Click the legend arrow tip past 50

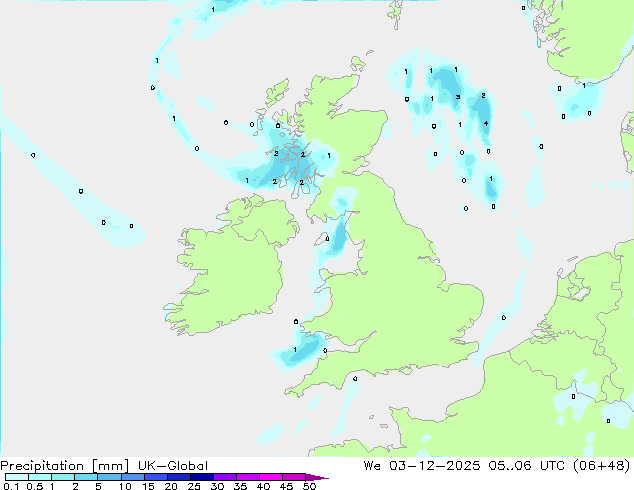322,478
